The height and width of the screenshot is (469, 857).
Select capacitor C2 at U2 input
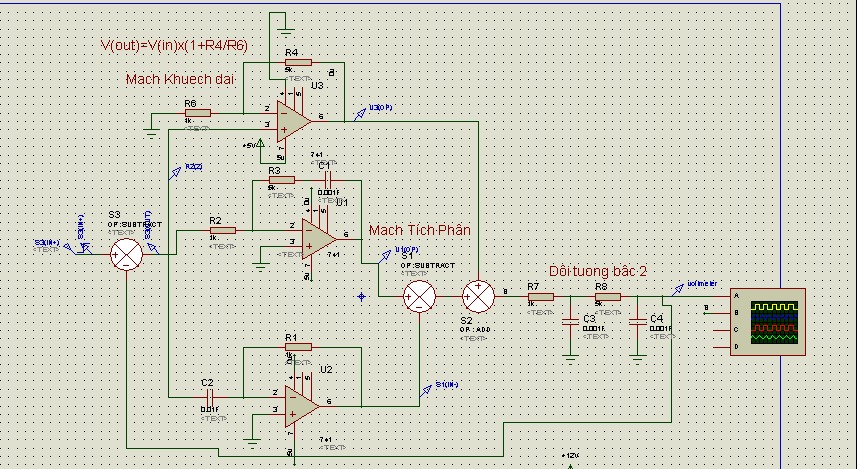(x=210, y=397)
